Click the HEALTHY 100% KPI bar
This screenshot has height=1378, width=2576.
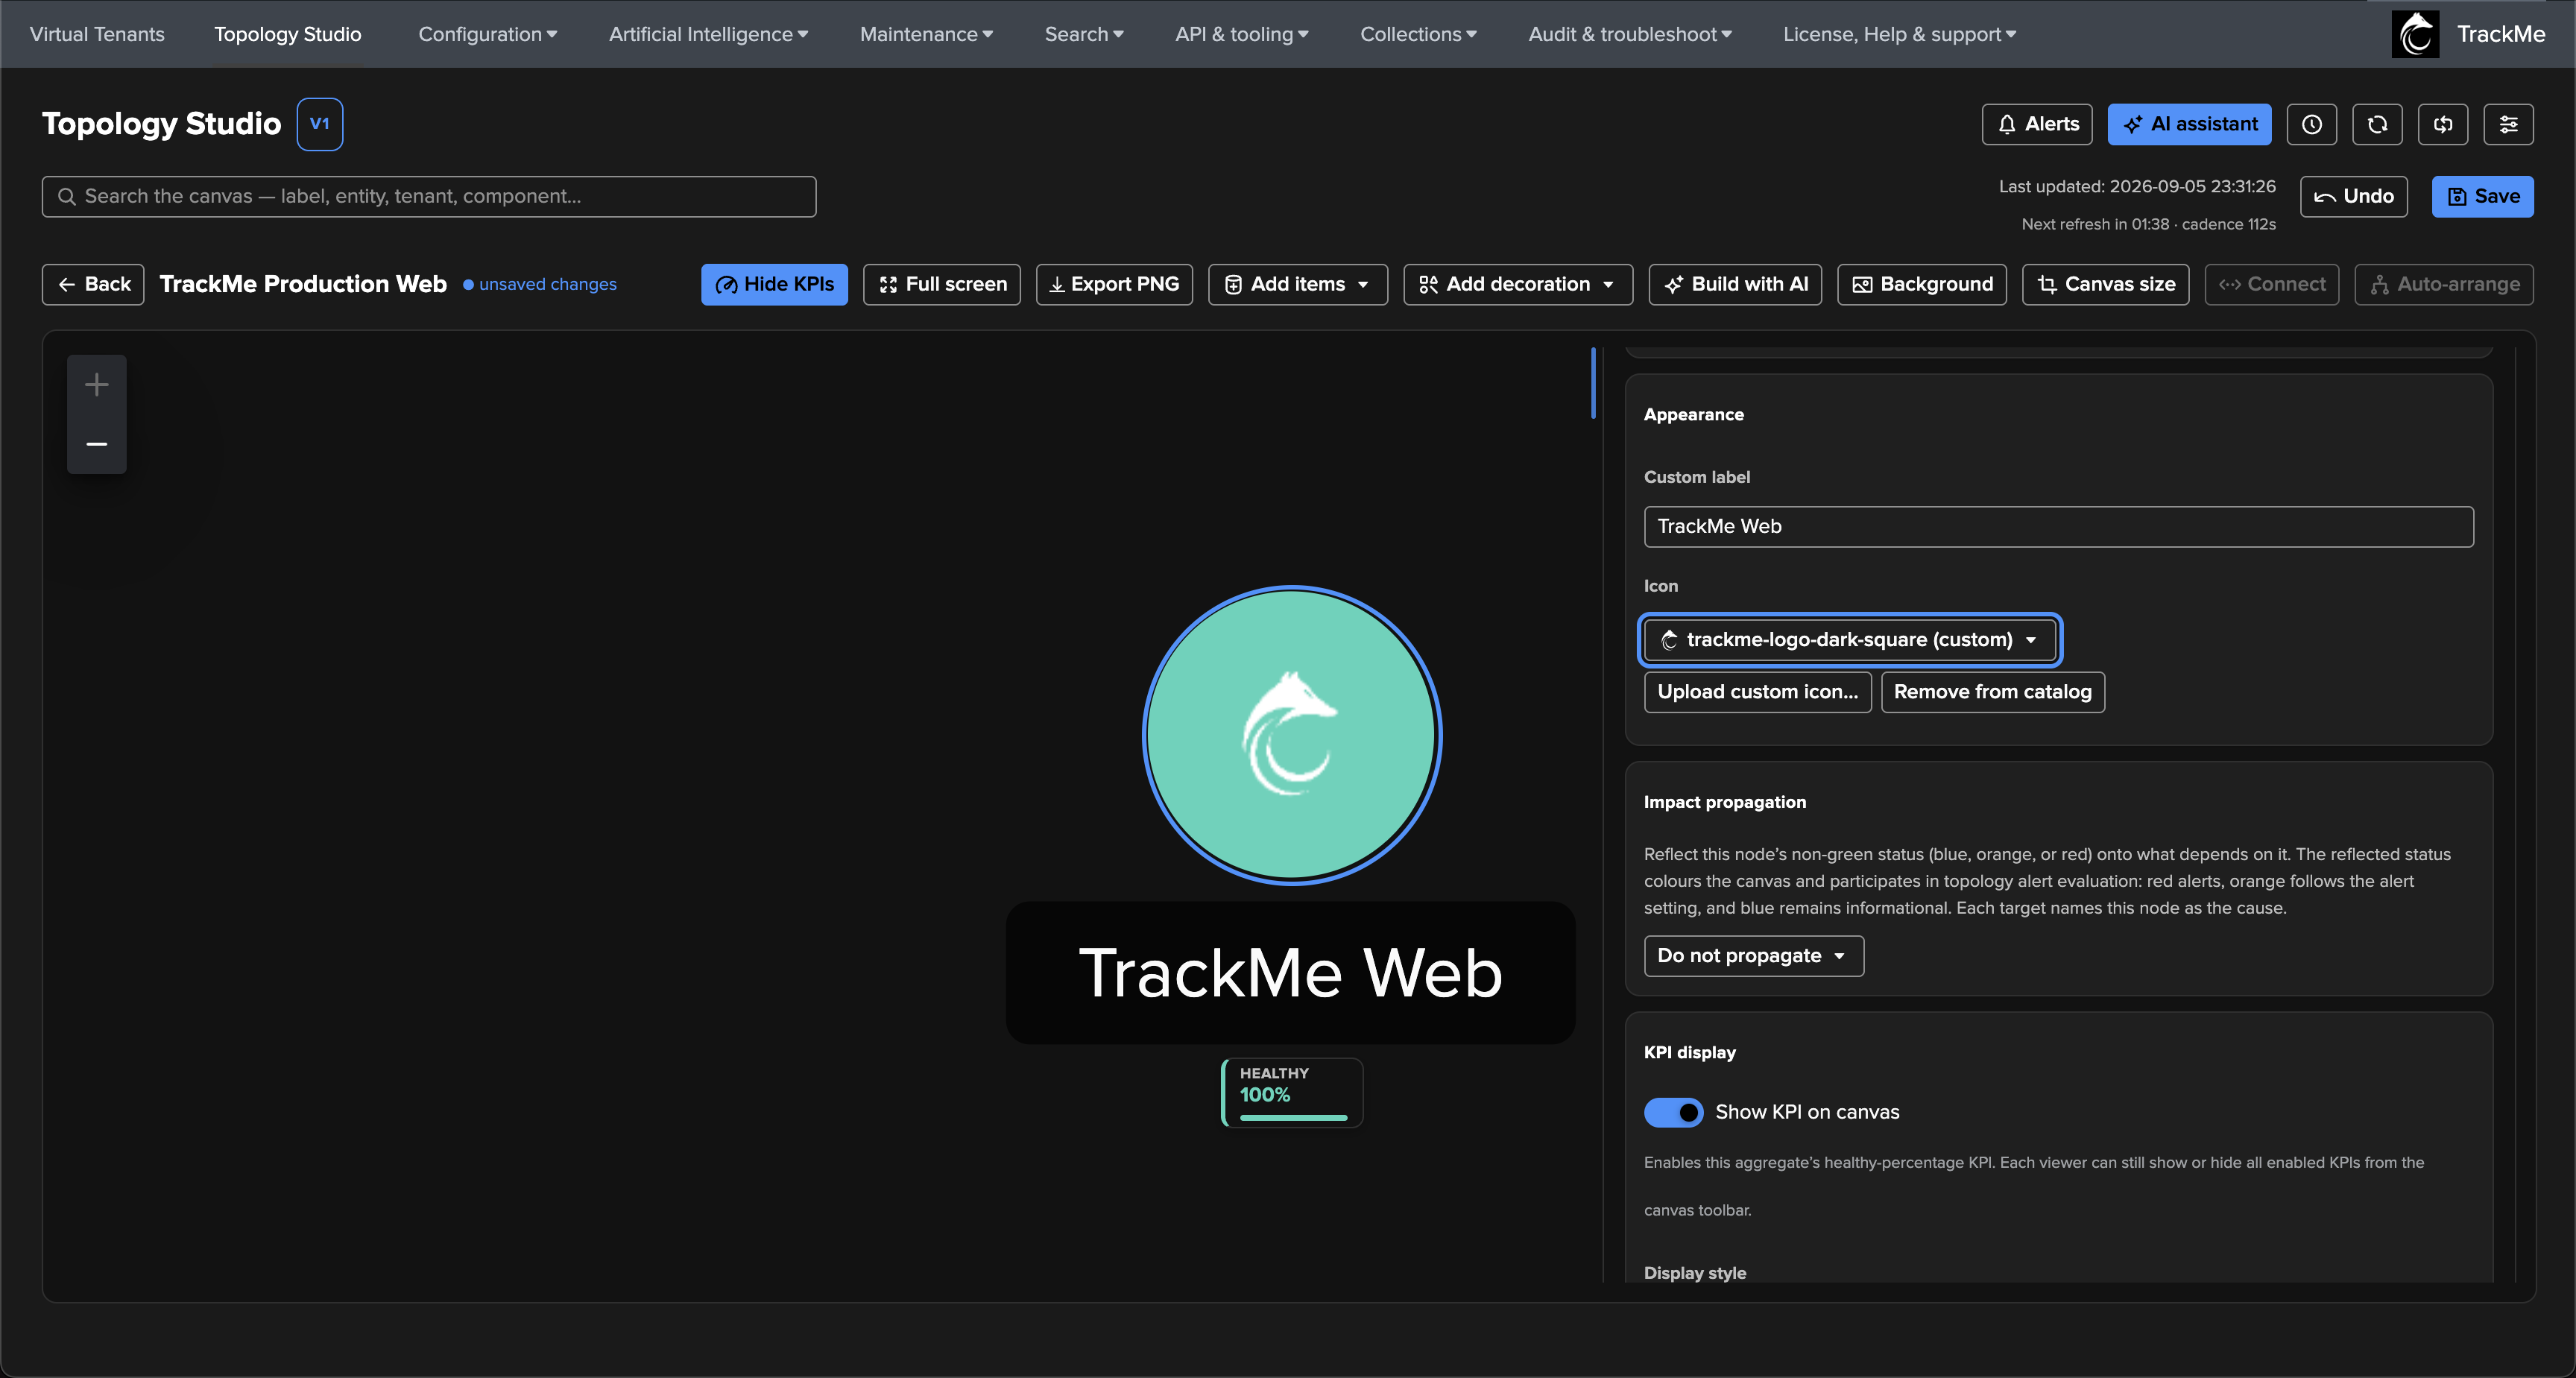click(x=1292, y=1092)
